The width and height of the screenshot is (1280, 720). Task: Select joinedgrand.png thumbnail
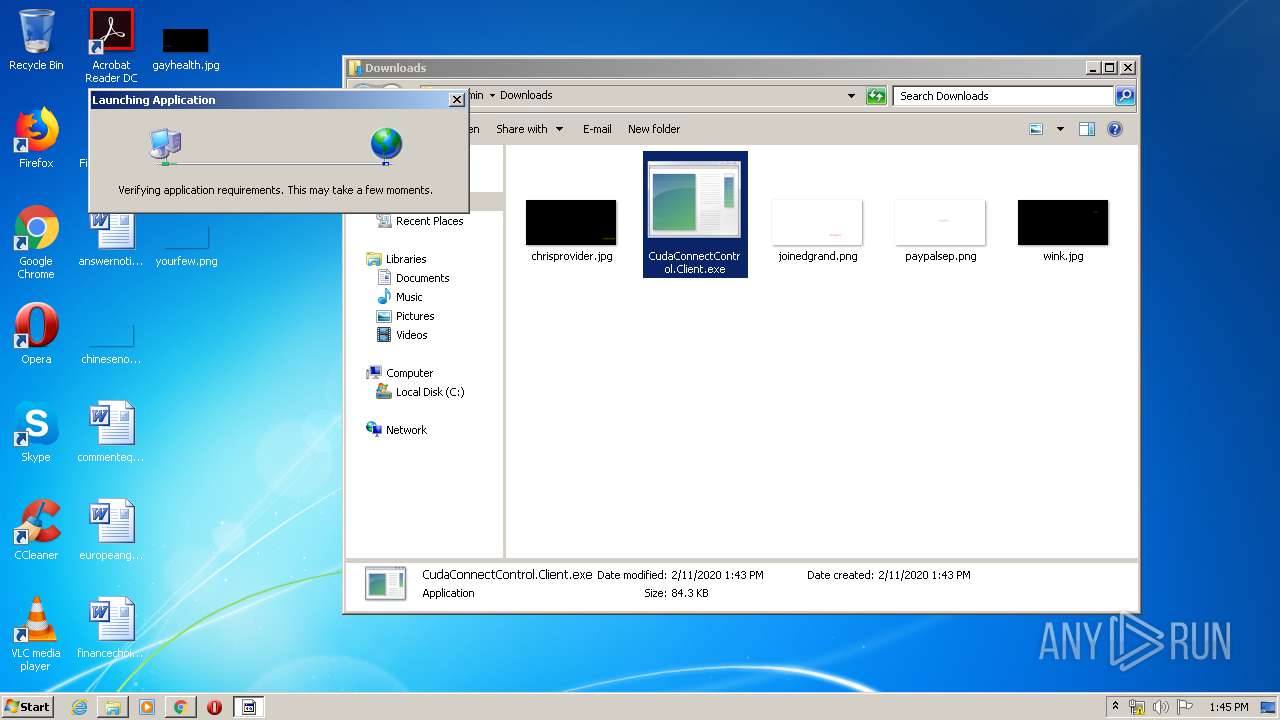pos(817,231)
